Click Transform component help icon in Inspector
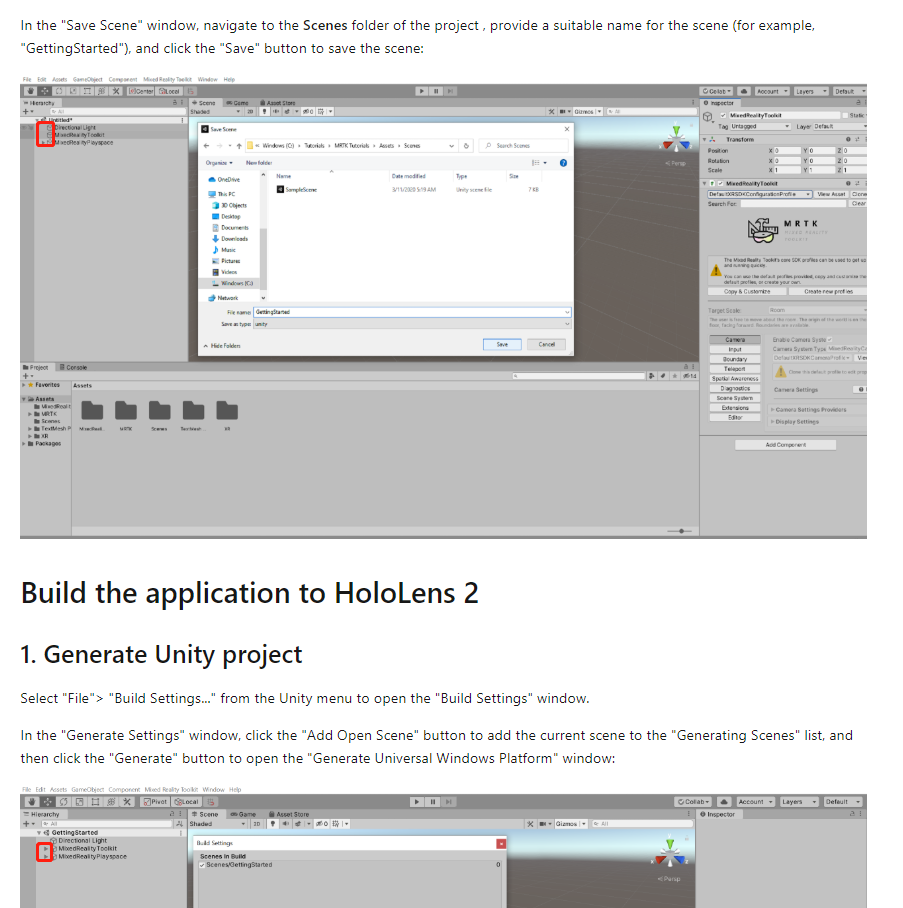Screen dimensions: 903x908 point(848,140)
